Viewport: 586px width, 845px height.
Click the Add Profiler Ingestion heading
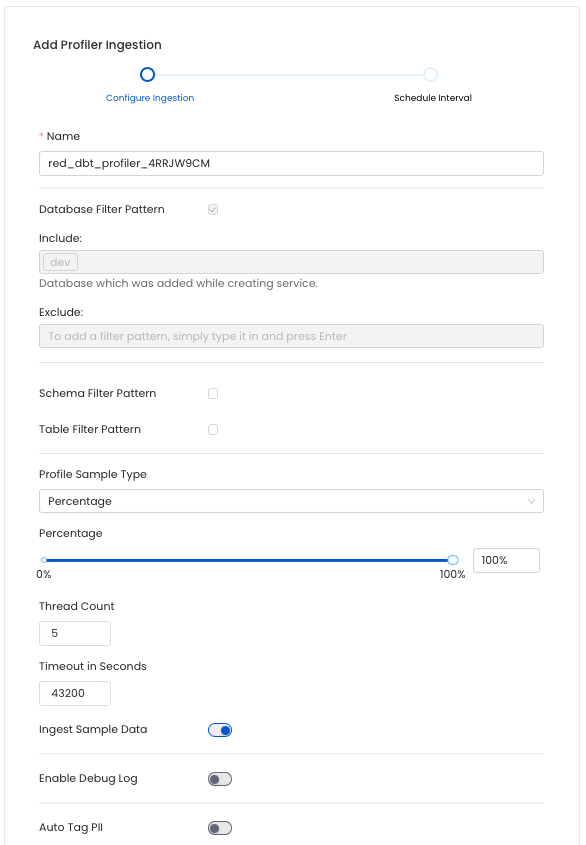pos(97,45)
